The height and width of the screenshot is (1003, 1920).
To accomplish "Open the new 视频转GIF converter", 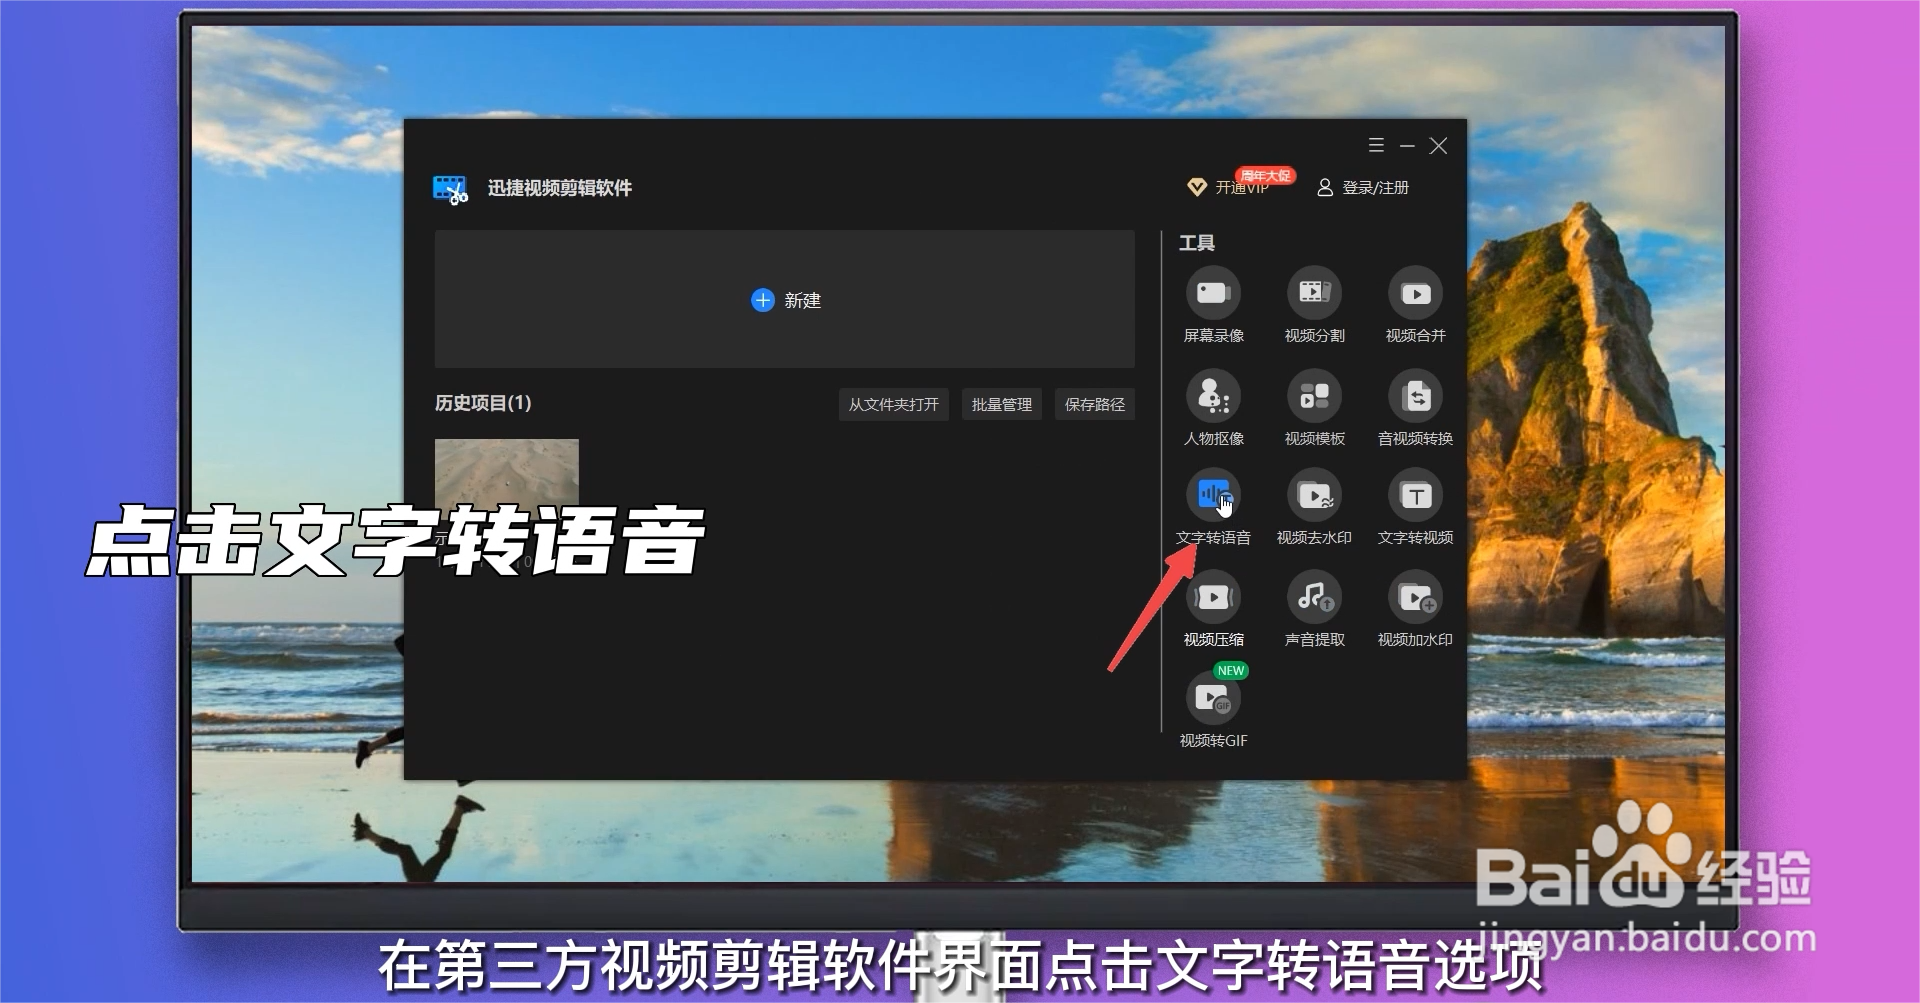I will point(1213,698).
